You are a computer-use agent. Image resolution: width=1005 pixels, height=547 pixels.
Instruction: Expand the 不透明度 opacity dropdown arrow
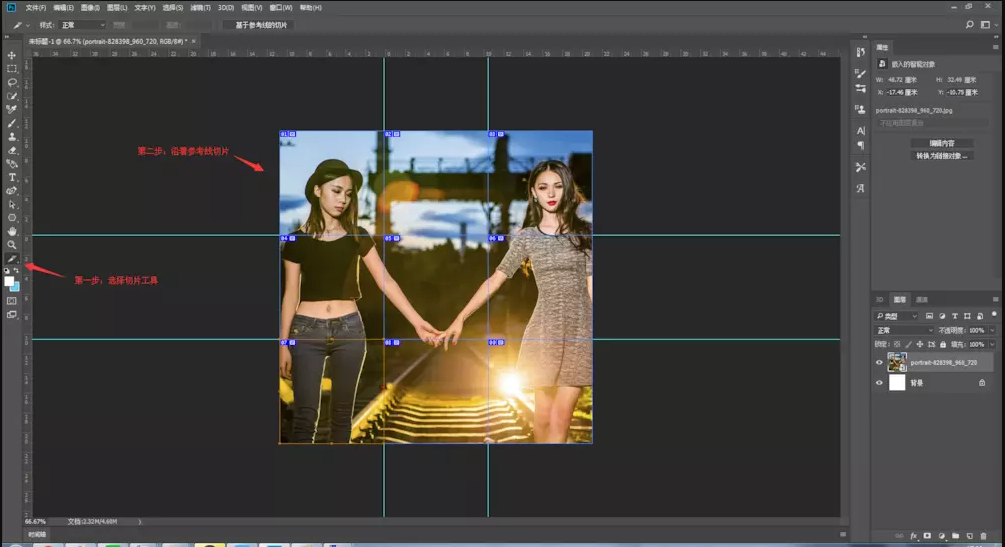[x=991, y=330]
